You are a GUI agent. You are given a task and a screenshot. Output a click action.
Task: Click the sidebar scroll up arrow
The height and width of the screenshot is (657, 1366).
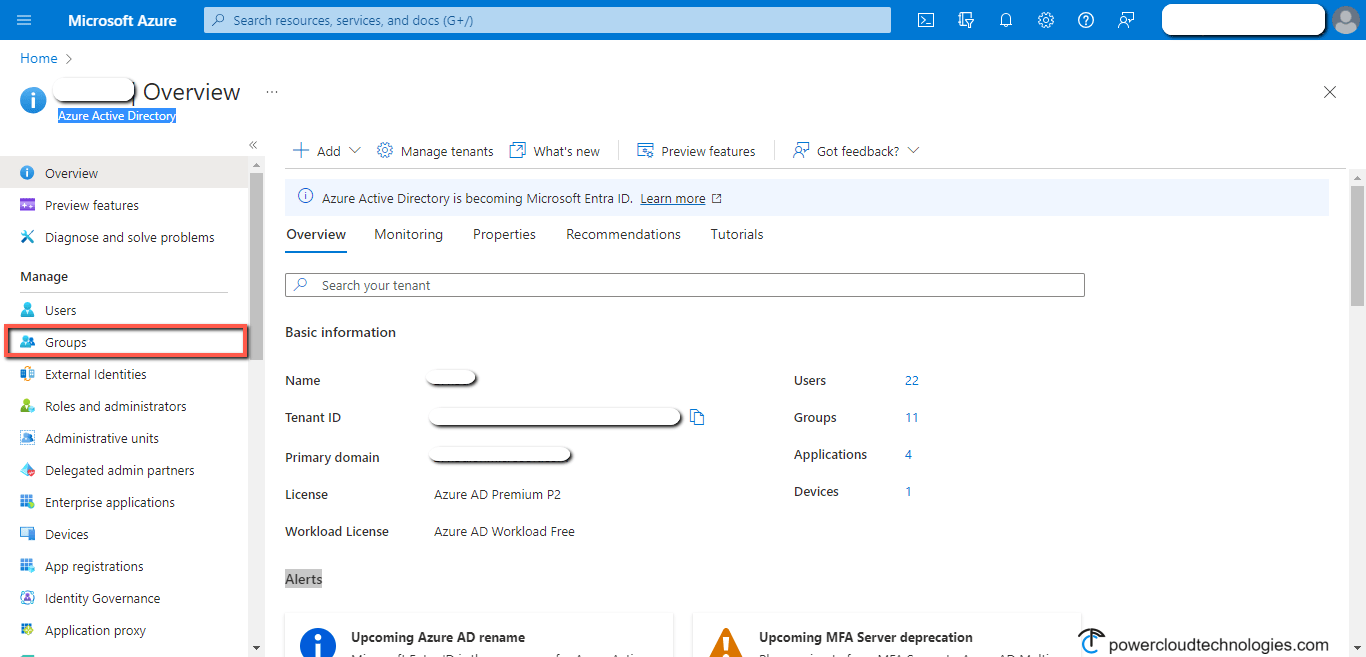[256, 165]
